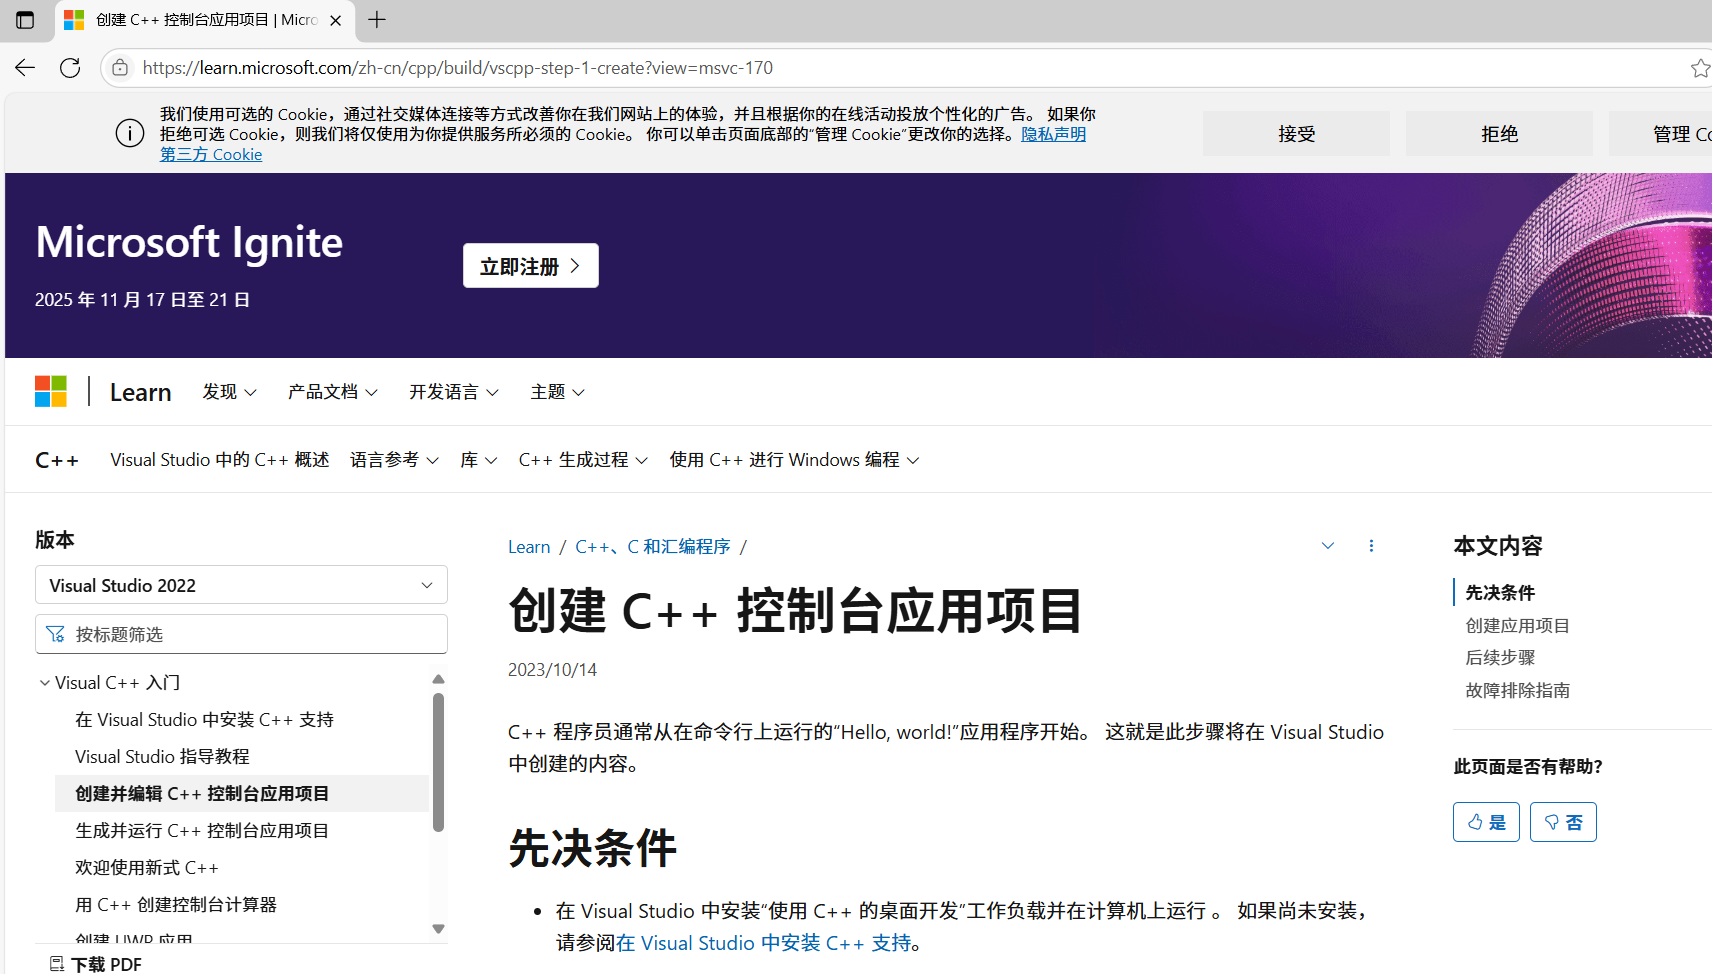Click C++、C 和汇编程序 breadcrumb
1712x974 pixels.
coord(653,547)
